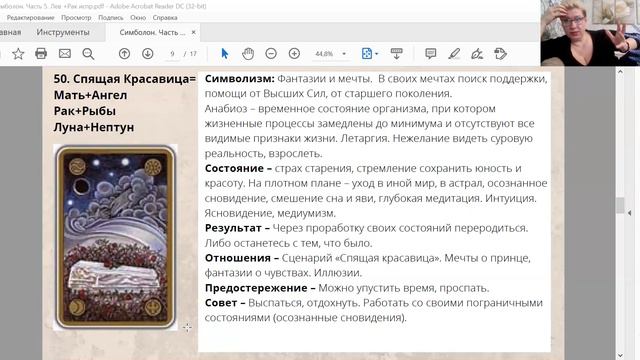Go to previous page with the up arrow
This screenshot has width=640, height=360.
[x=124, y=53]
